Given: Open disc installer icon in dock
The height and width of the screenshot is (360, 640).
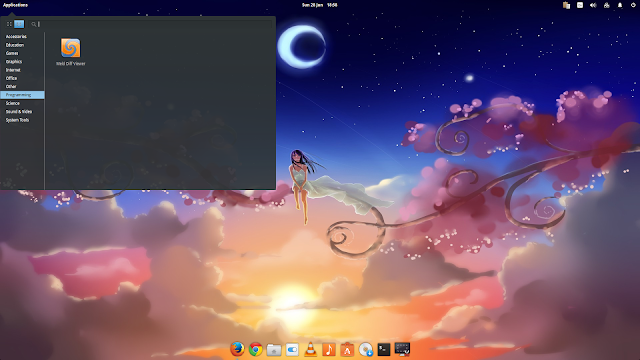Looking at the screenshot, I should click(366, 349).
